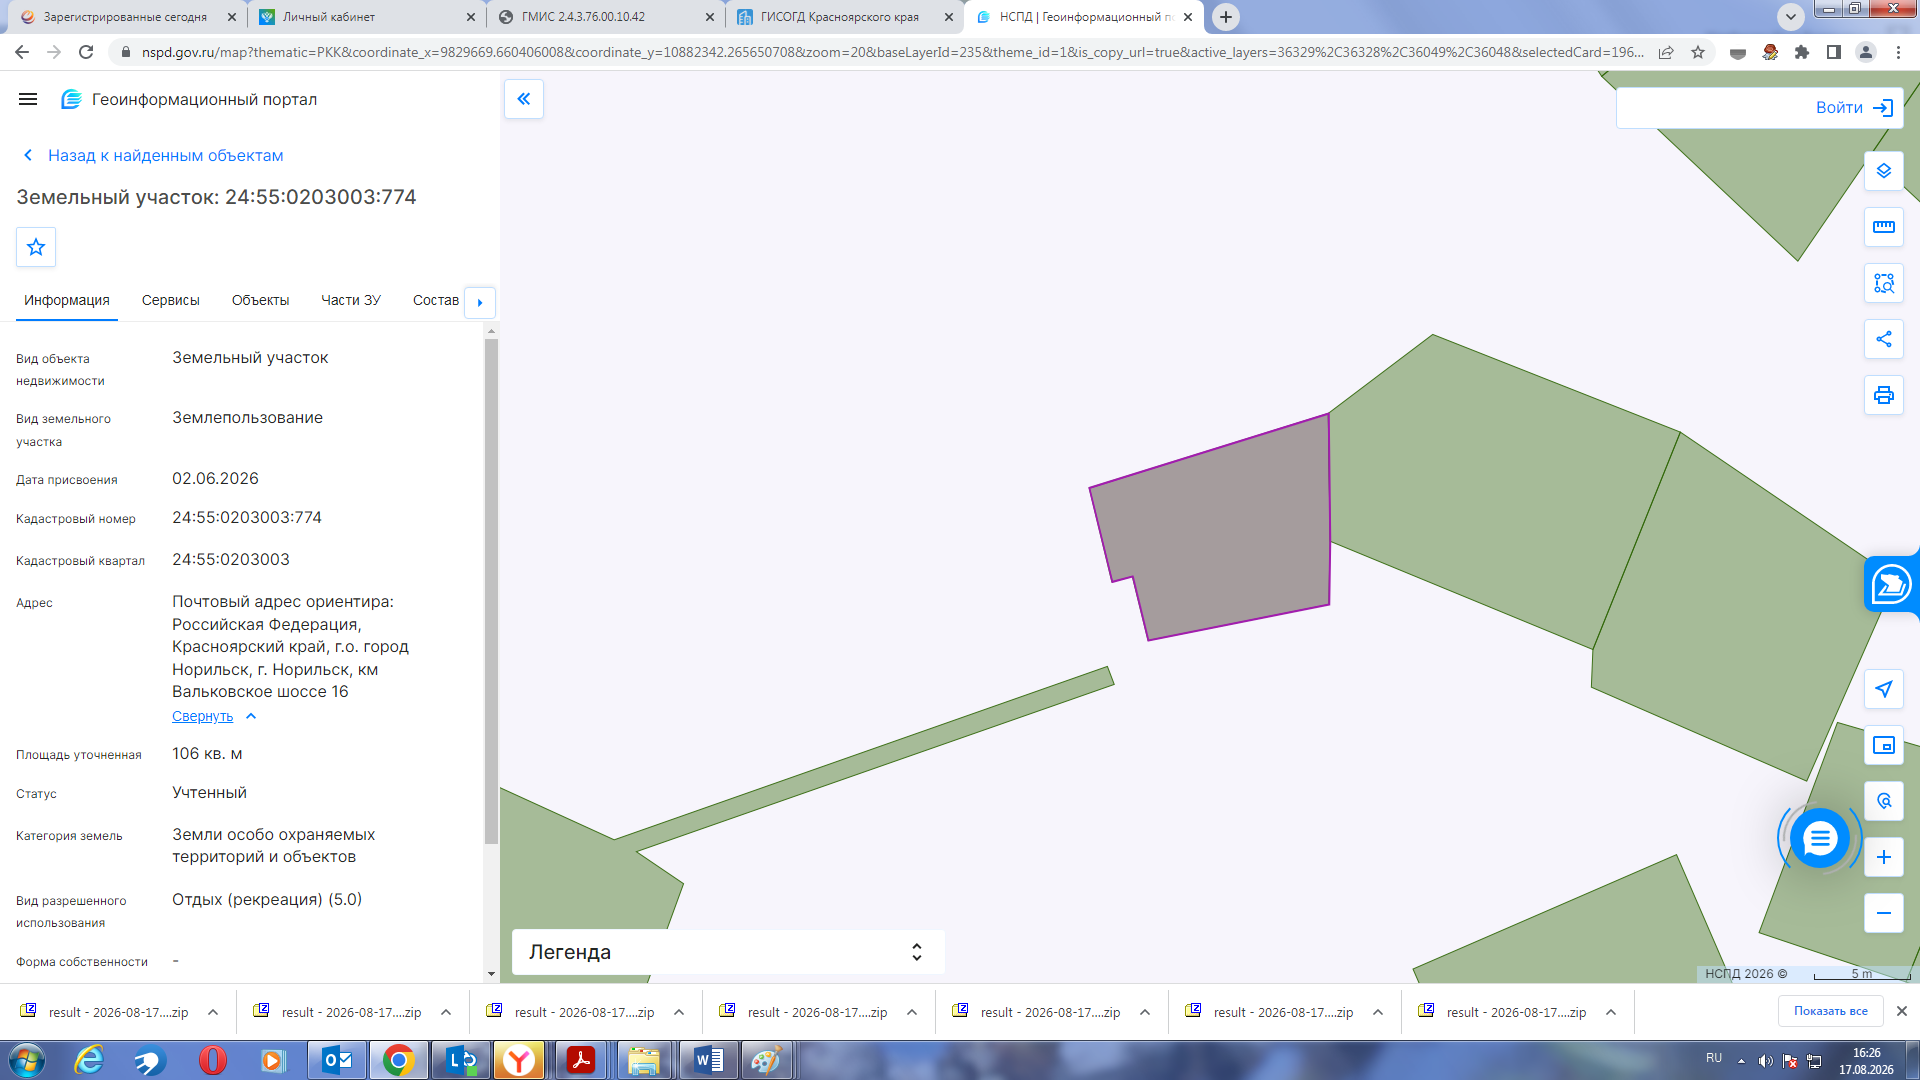The width and height of the screenshot is (1920, 1080).
Task: Zoom out on the map
Action: pos(1884,913)
